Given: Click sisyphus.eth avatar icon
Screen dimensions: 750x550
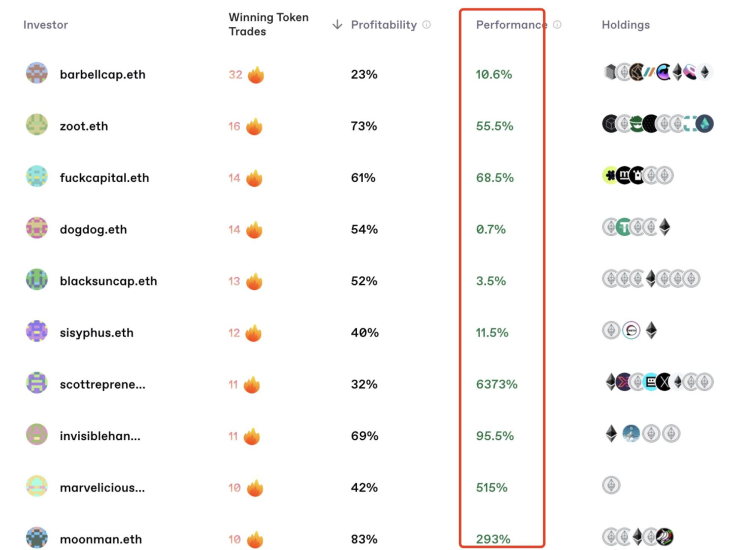Looking at the screenshot, I should point(37,332).
